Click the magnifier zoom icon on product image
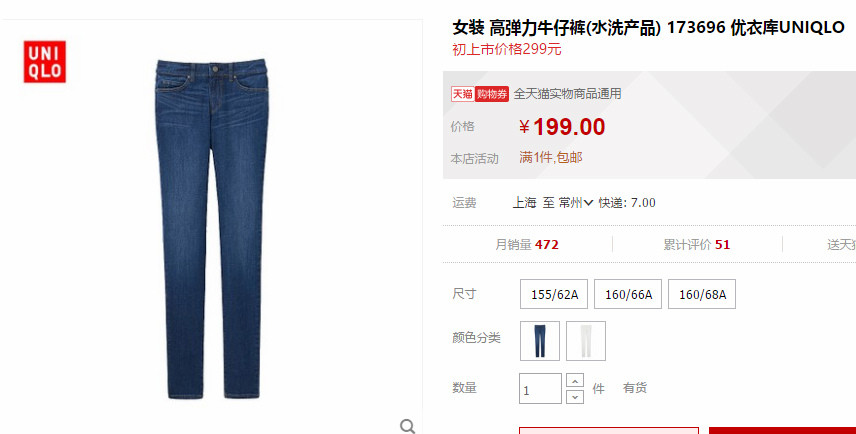 pos(407,426)
